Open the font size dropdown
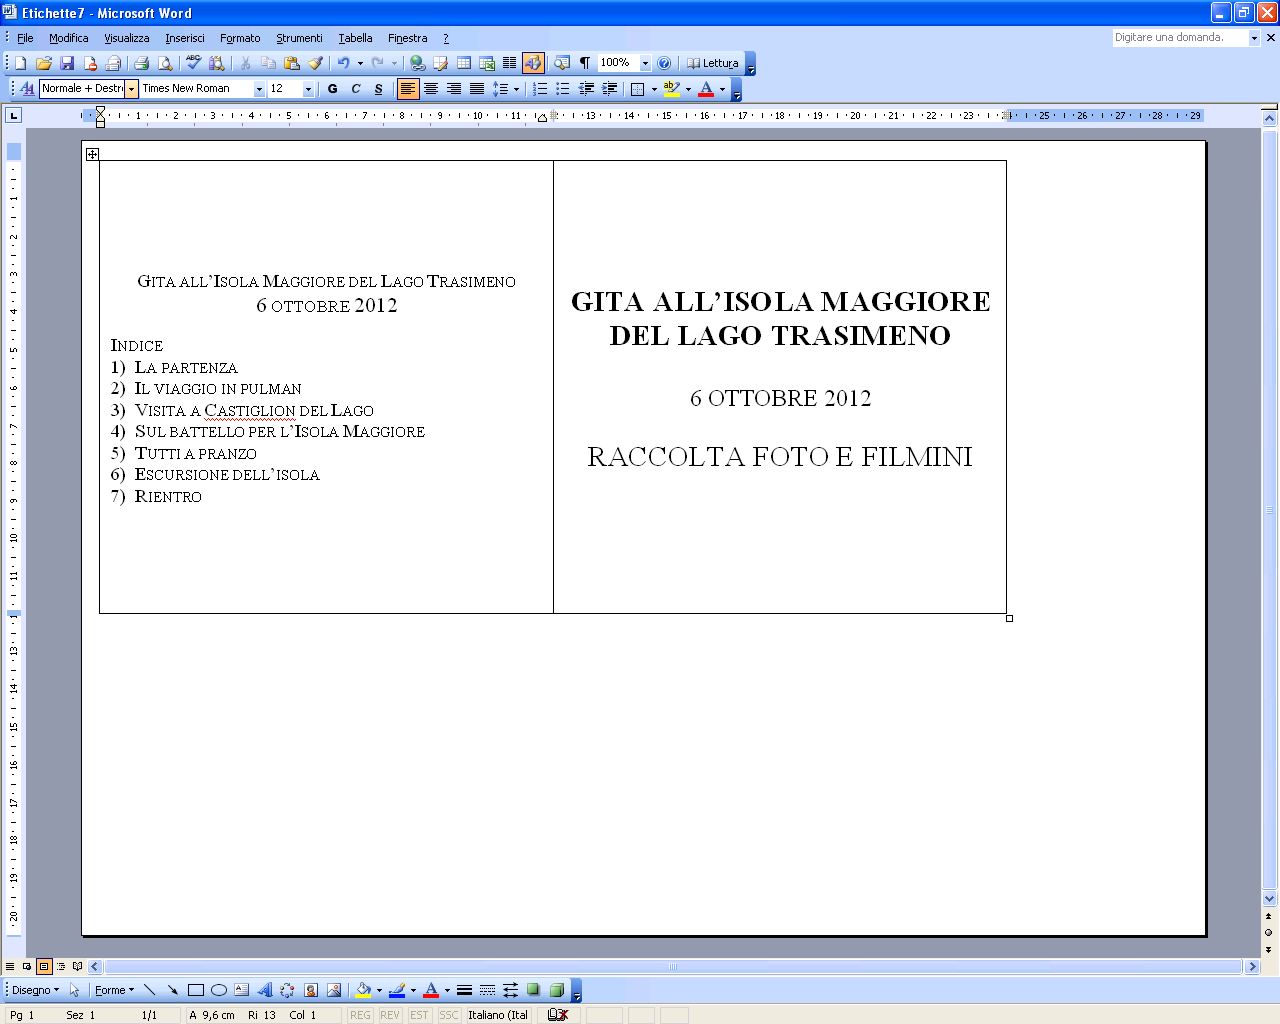1280x1024 pixels. 309,89
